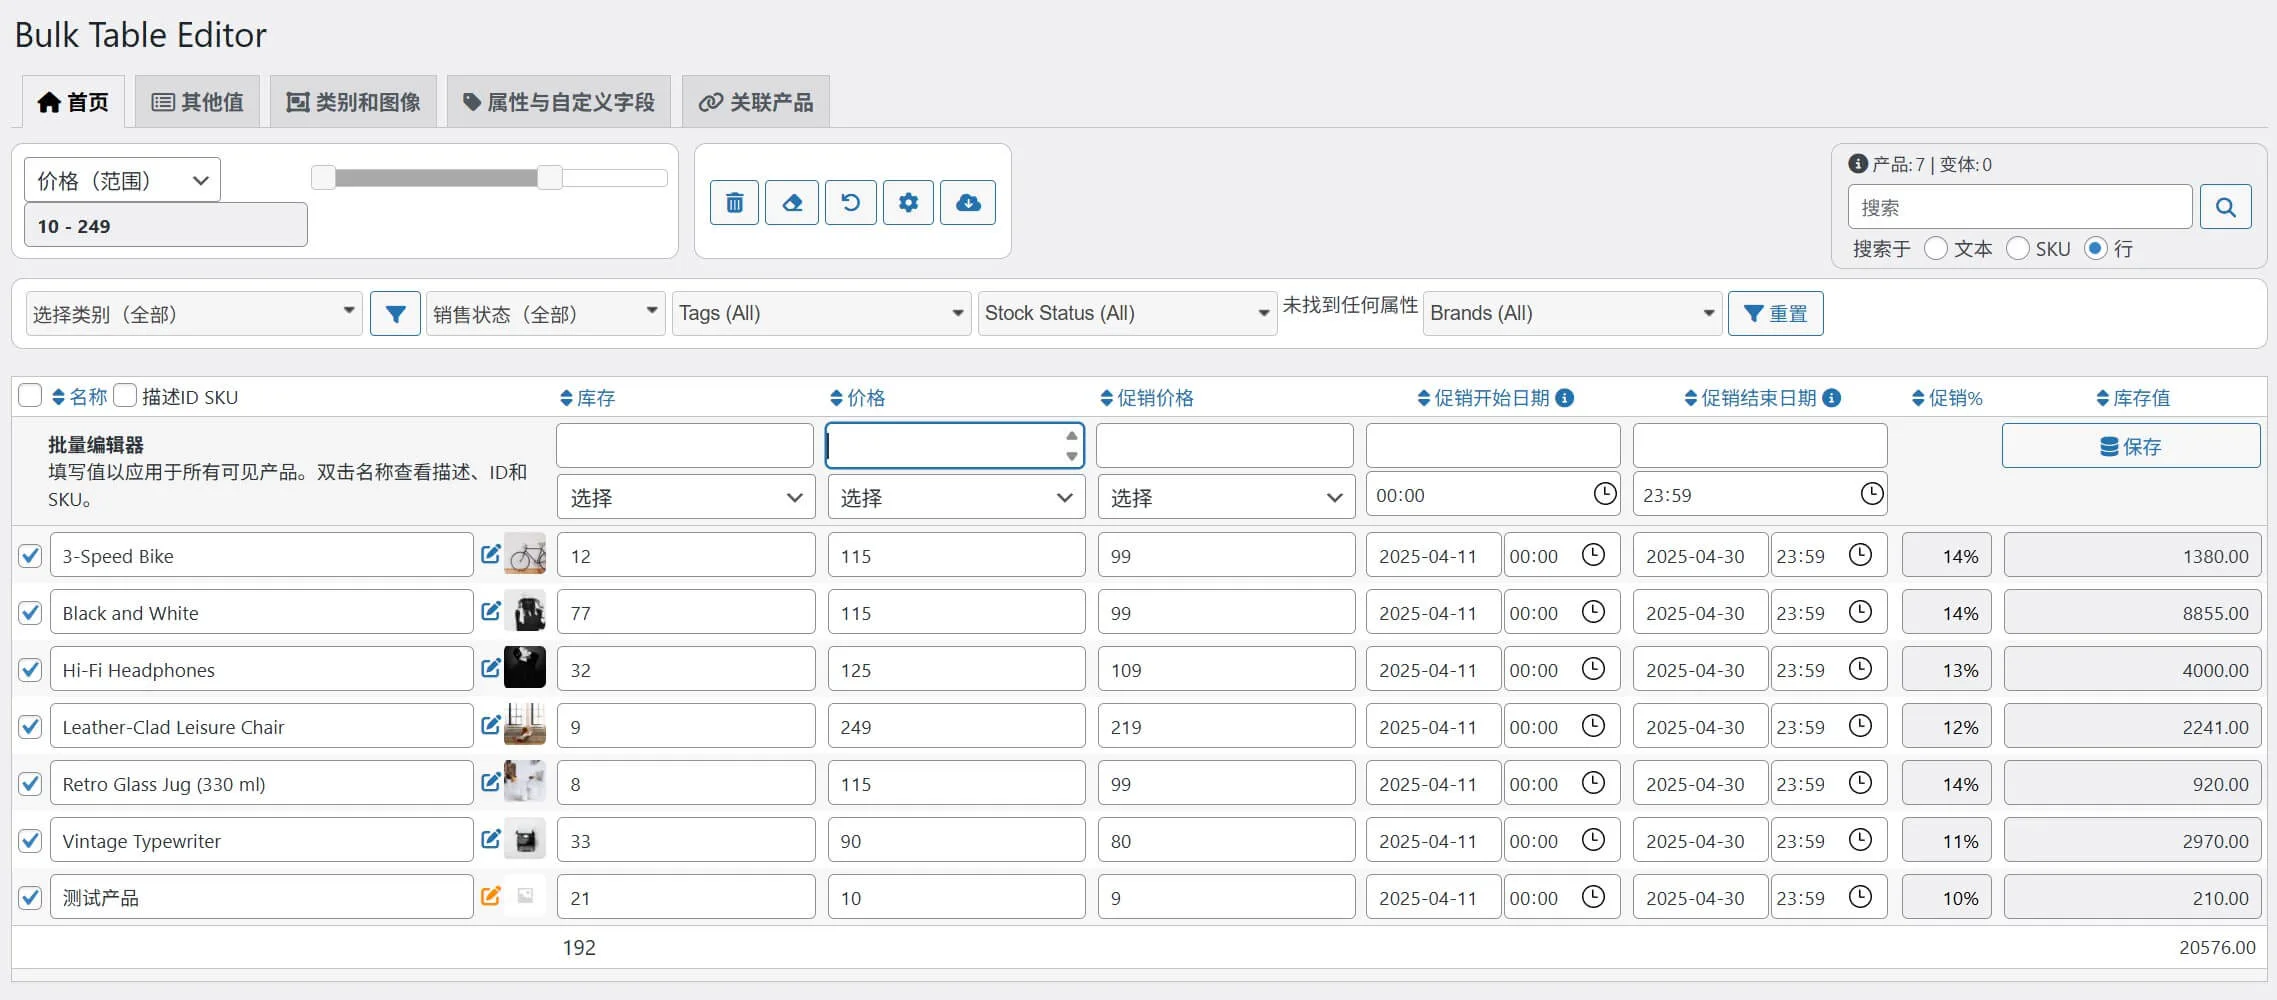Screen dimensions: 2277x1000
Task: Select the SKU search radio button
Action: pyautogui.click(x=2018, y=248)
